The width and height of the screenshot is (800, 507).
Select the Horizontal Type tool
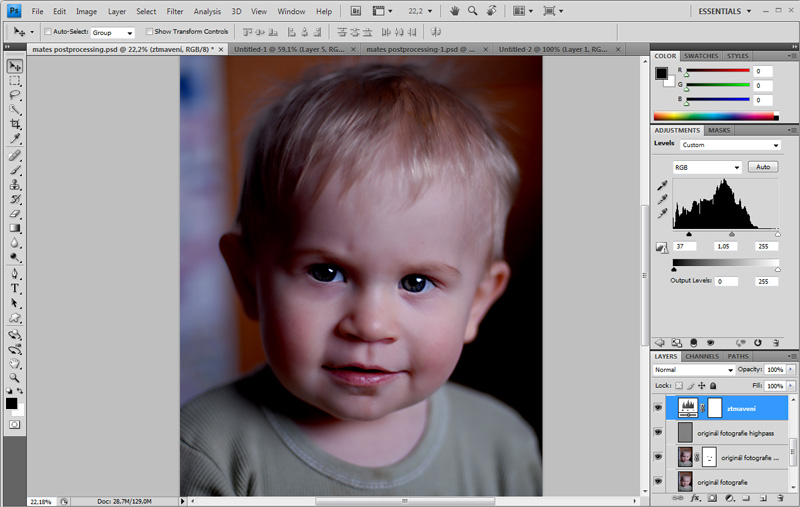15,288
